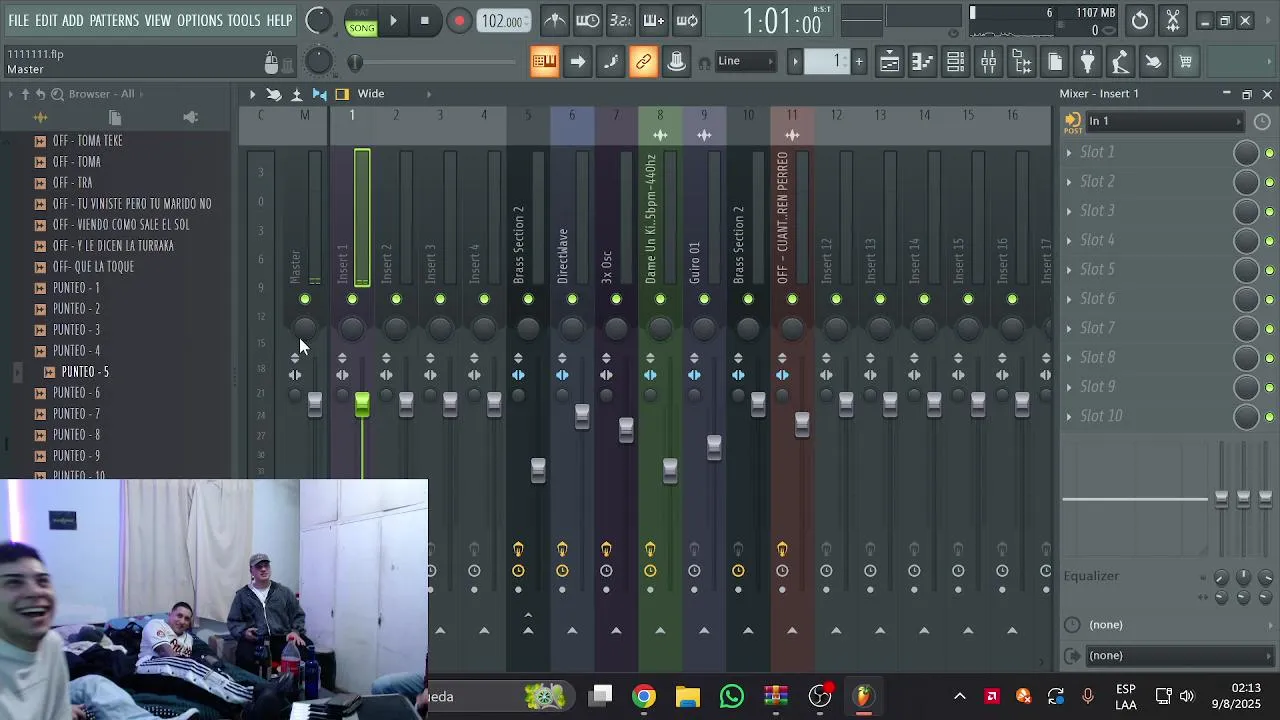Image resolution: width=1280 pixels, height=720 pixels.
Task: Mute the OFF - CUANT..REN PERREO track
Action: point(792,299)
